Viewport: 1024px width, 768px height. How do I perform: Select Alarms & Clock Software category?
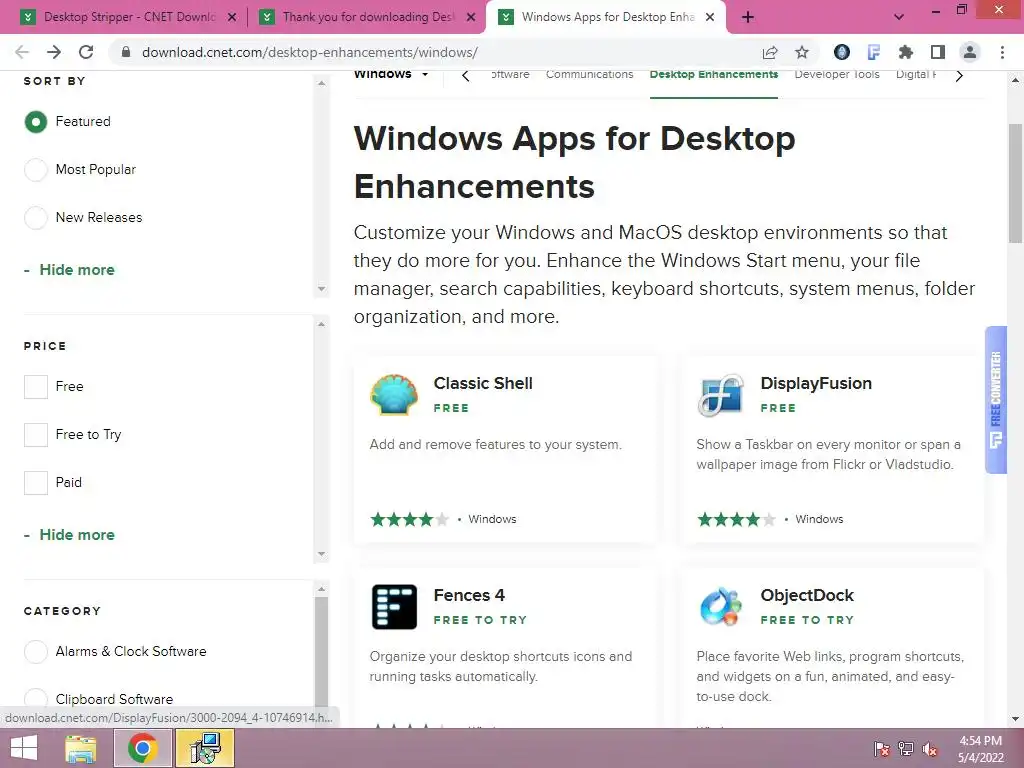[36, 652]
